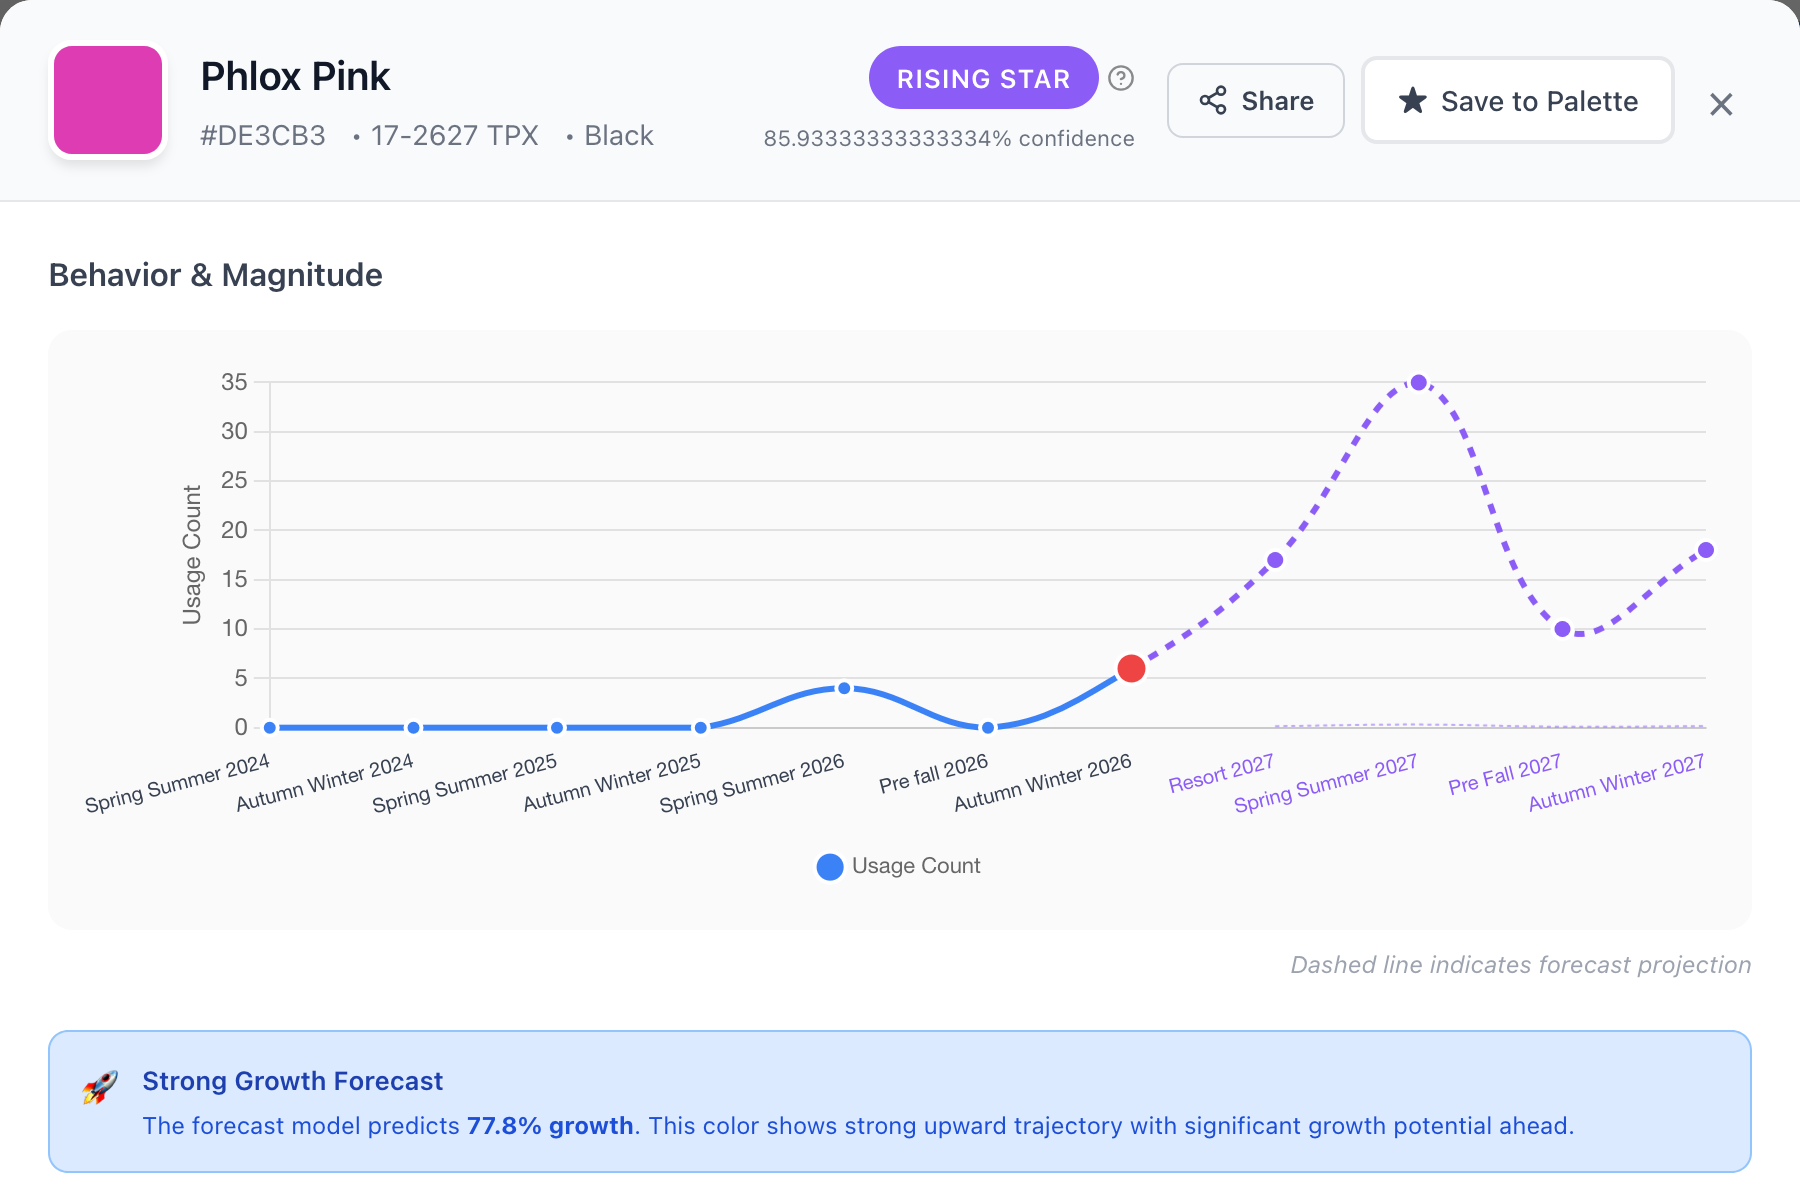Click the Pre Fall 2027 forecast data point
This screenshot has height=1202, width=1800.
[1562, 629]
